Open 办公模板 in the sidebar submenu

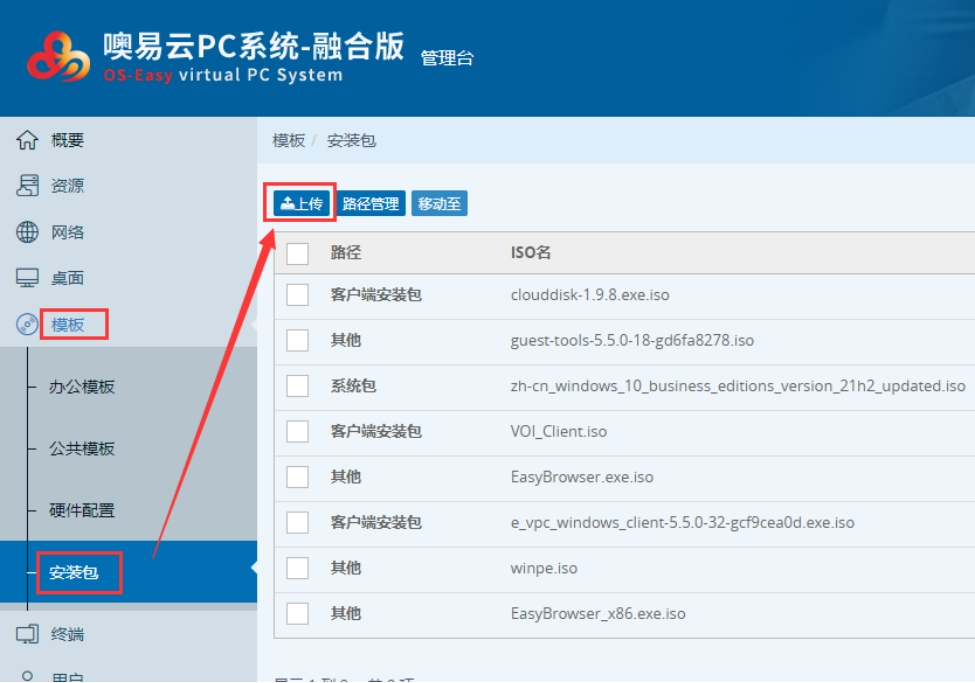(x=82, y=387)
